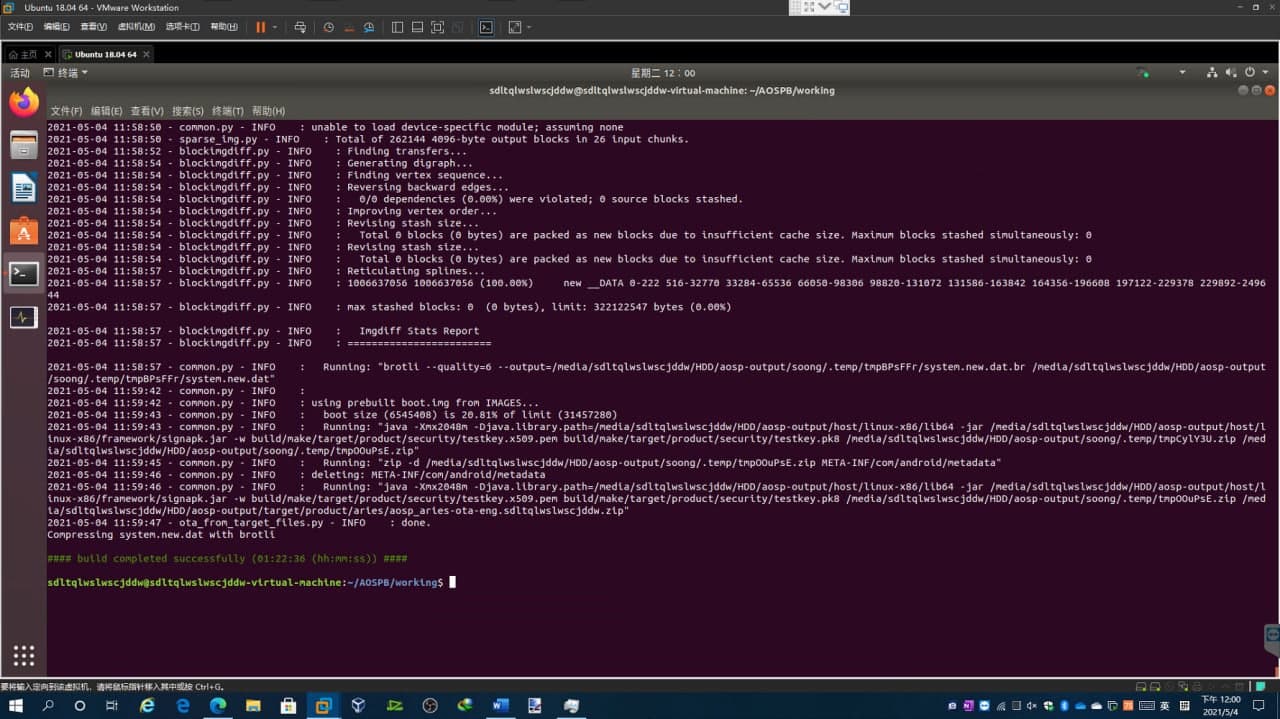Open Windows taskbar search
Image resolution: width=1280 pixels, height=719 pixels.
(x=48, y=705)
